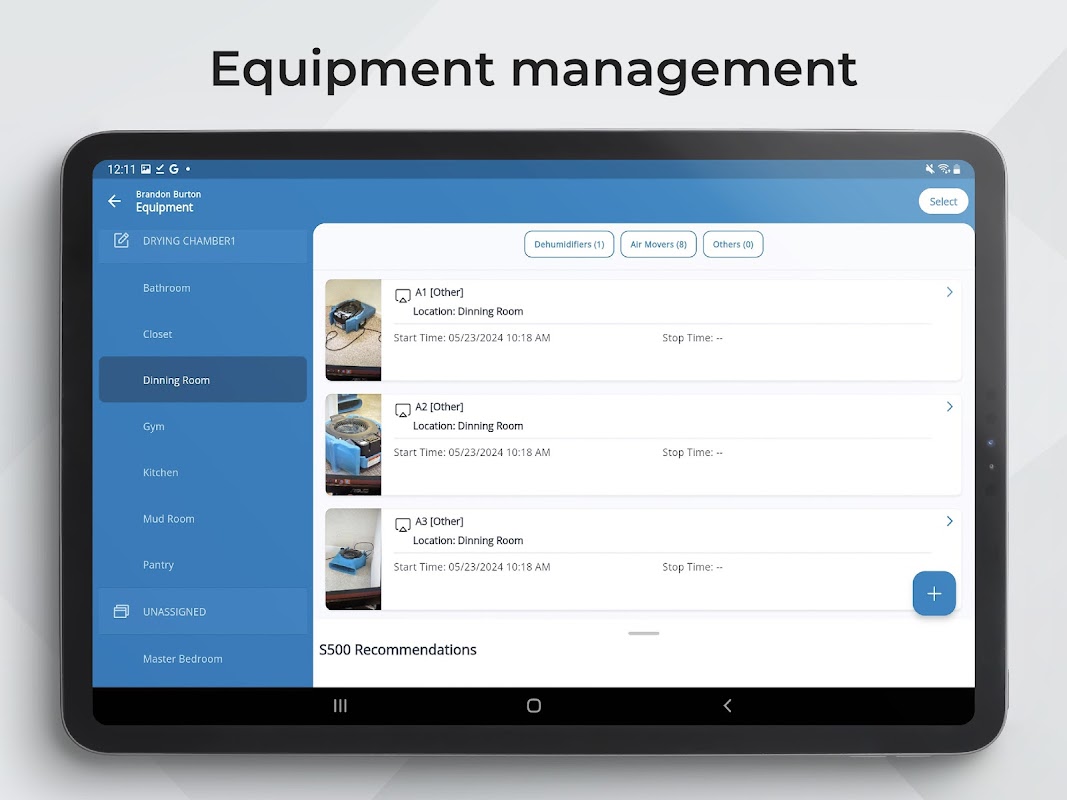1067x800 pixels.
Task: Open the Pantry room
Action: tap(203, 565)
